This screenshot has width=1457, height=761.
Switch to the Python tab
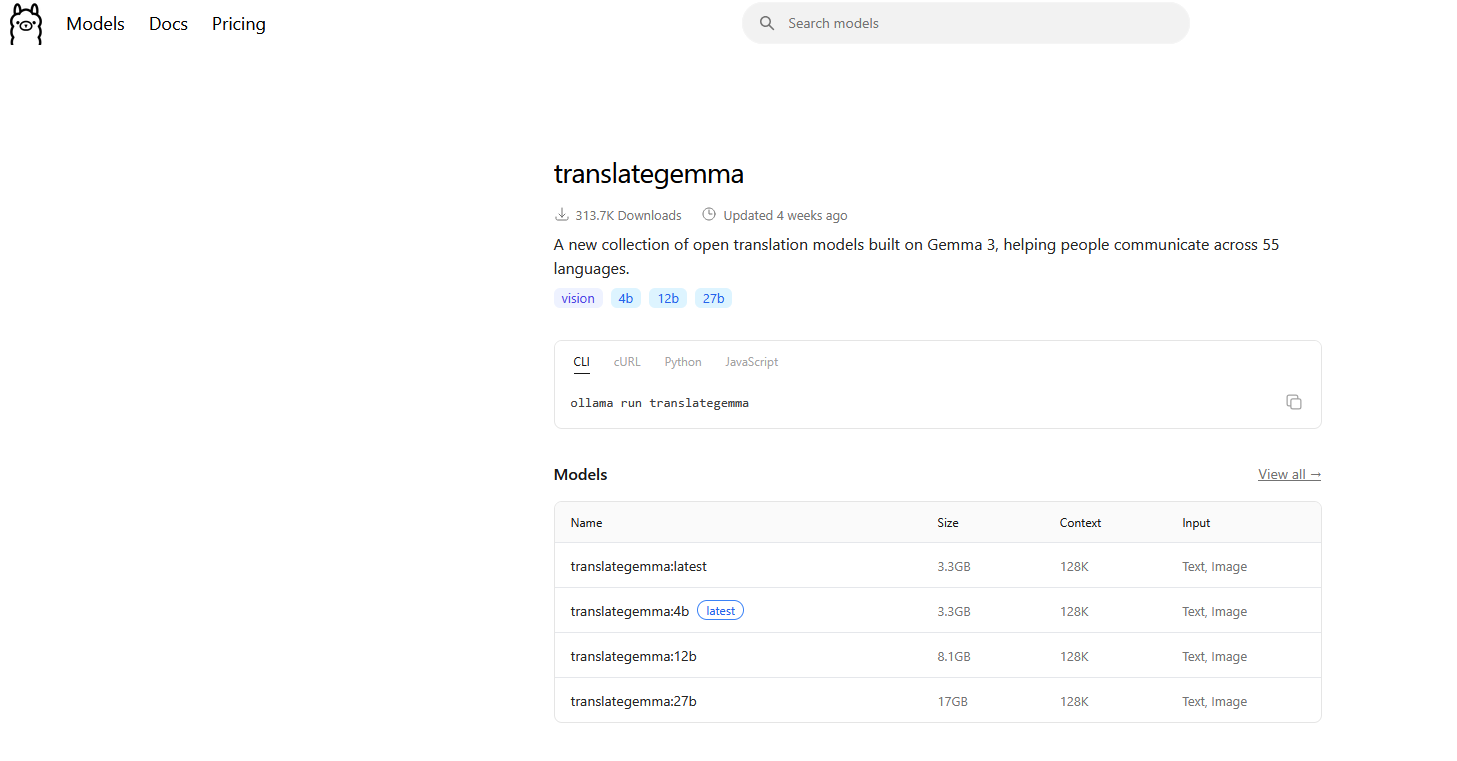683,362
